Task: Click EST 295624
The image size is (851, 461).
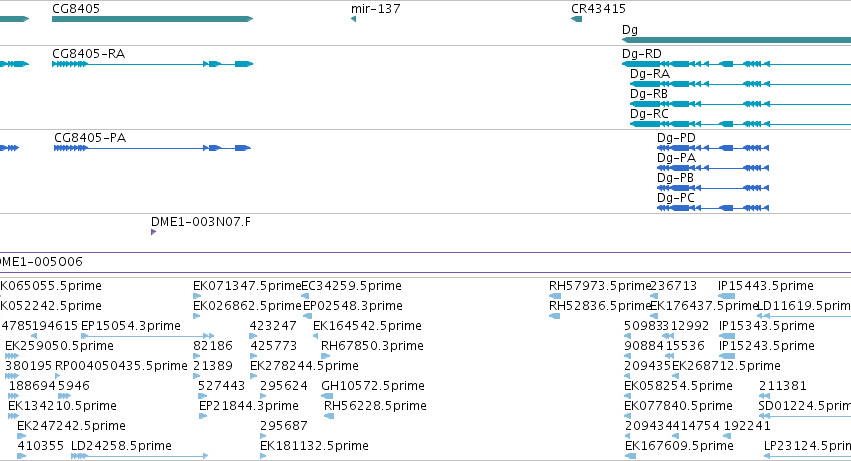Action: point(284,386)
